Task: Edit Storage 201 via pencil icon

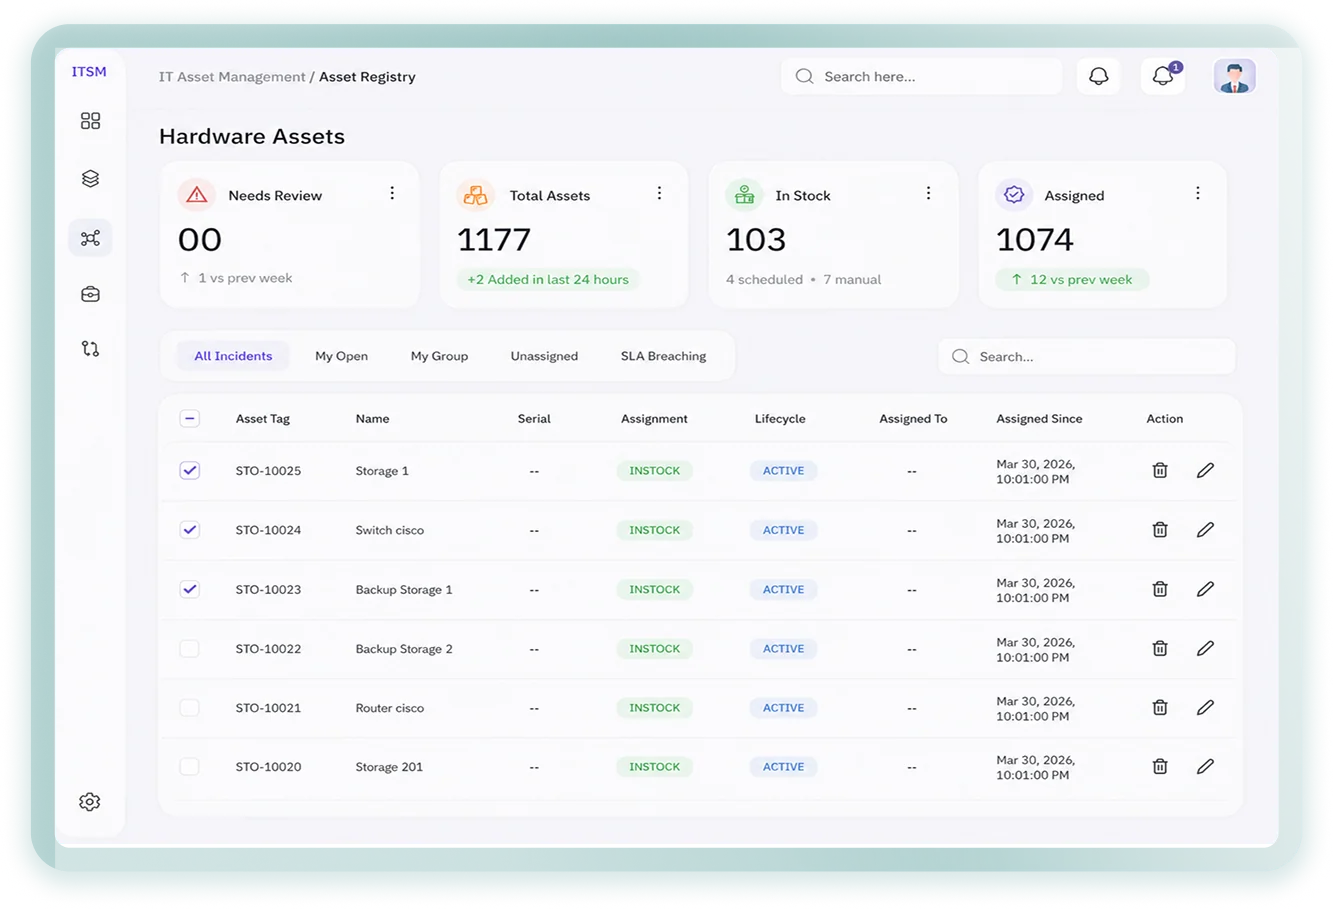Action: coord(1205,766)
